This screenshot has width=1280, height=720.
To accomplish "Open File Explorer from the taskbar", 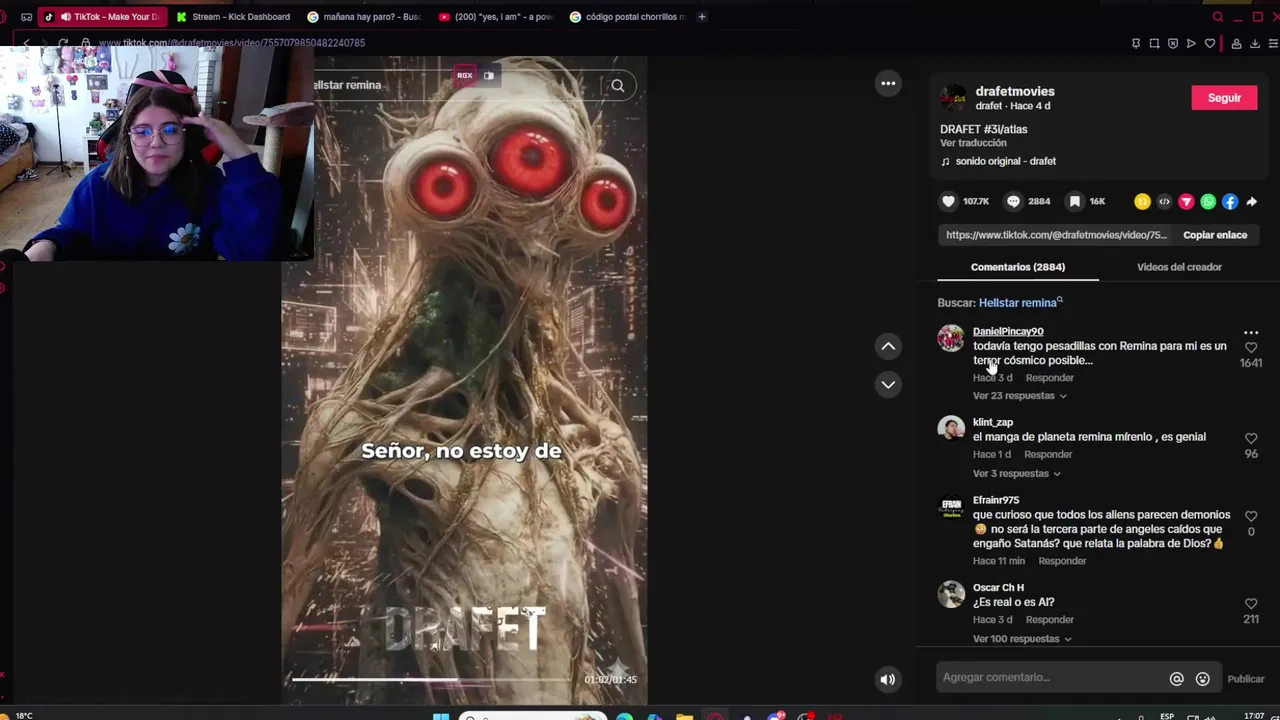I will click(684, 716).
